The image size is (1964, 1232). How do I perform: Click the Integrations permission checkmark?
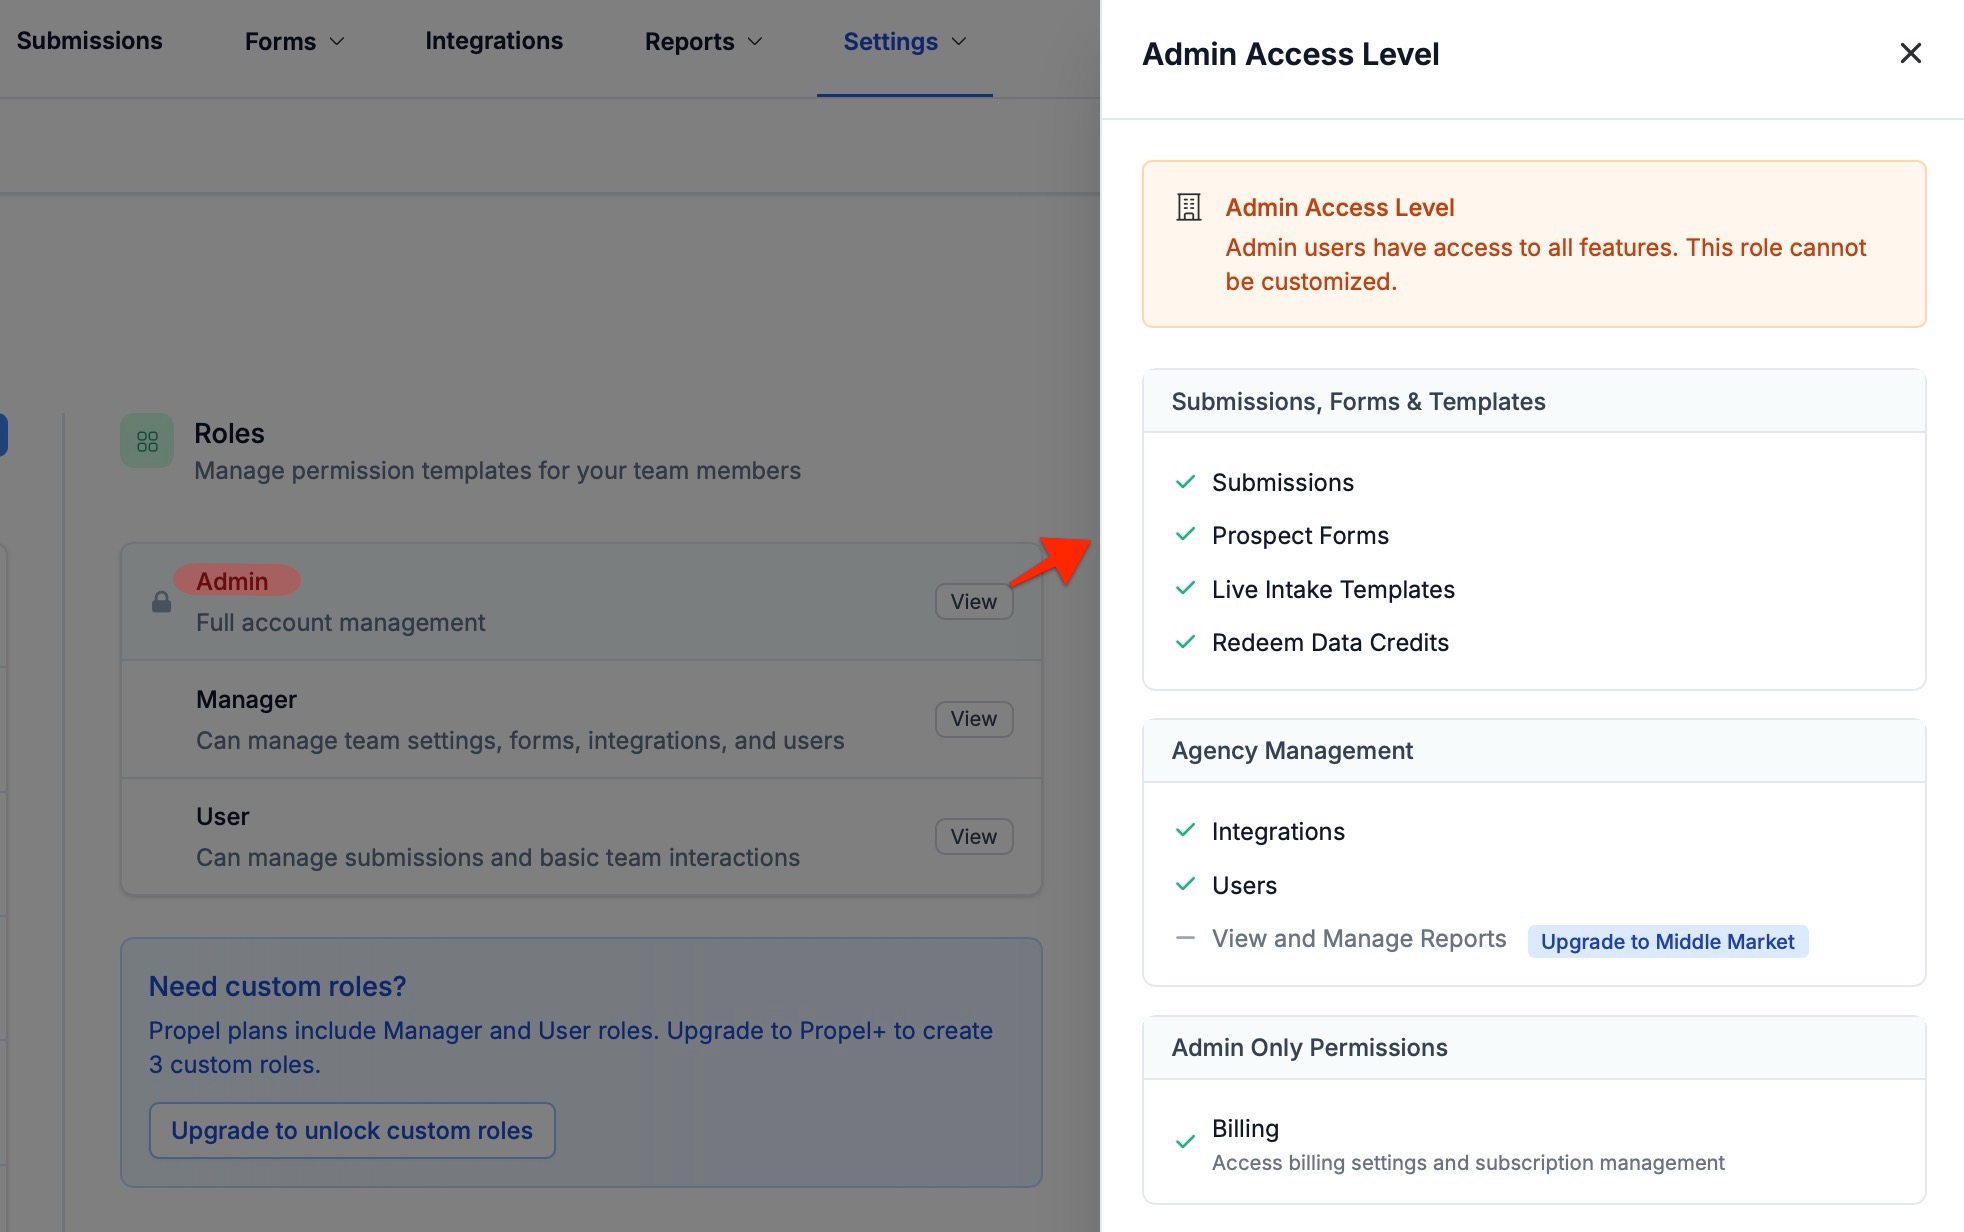[x=1185, y=831]
